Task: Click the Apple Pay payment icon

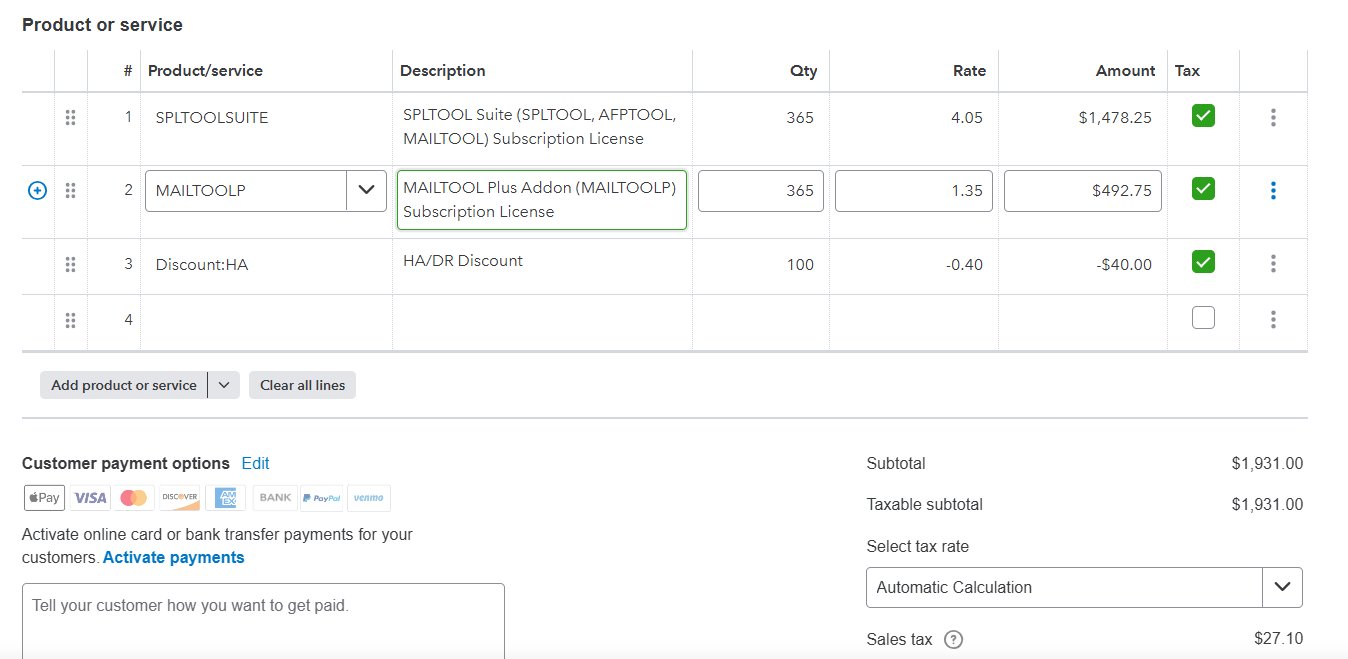Action: click(x=43, y=497)
